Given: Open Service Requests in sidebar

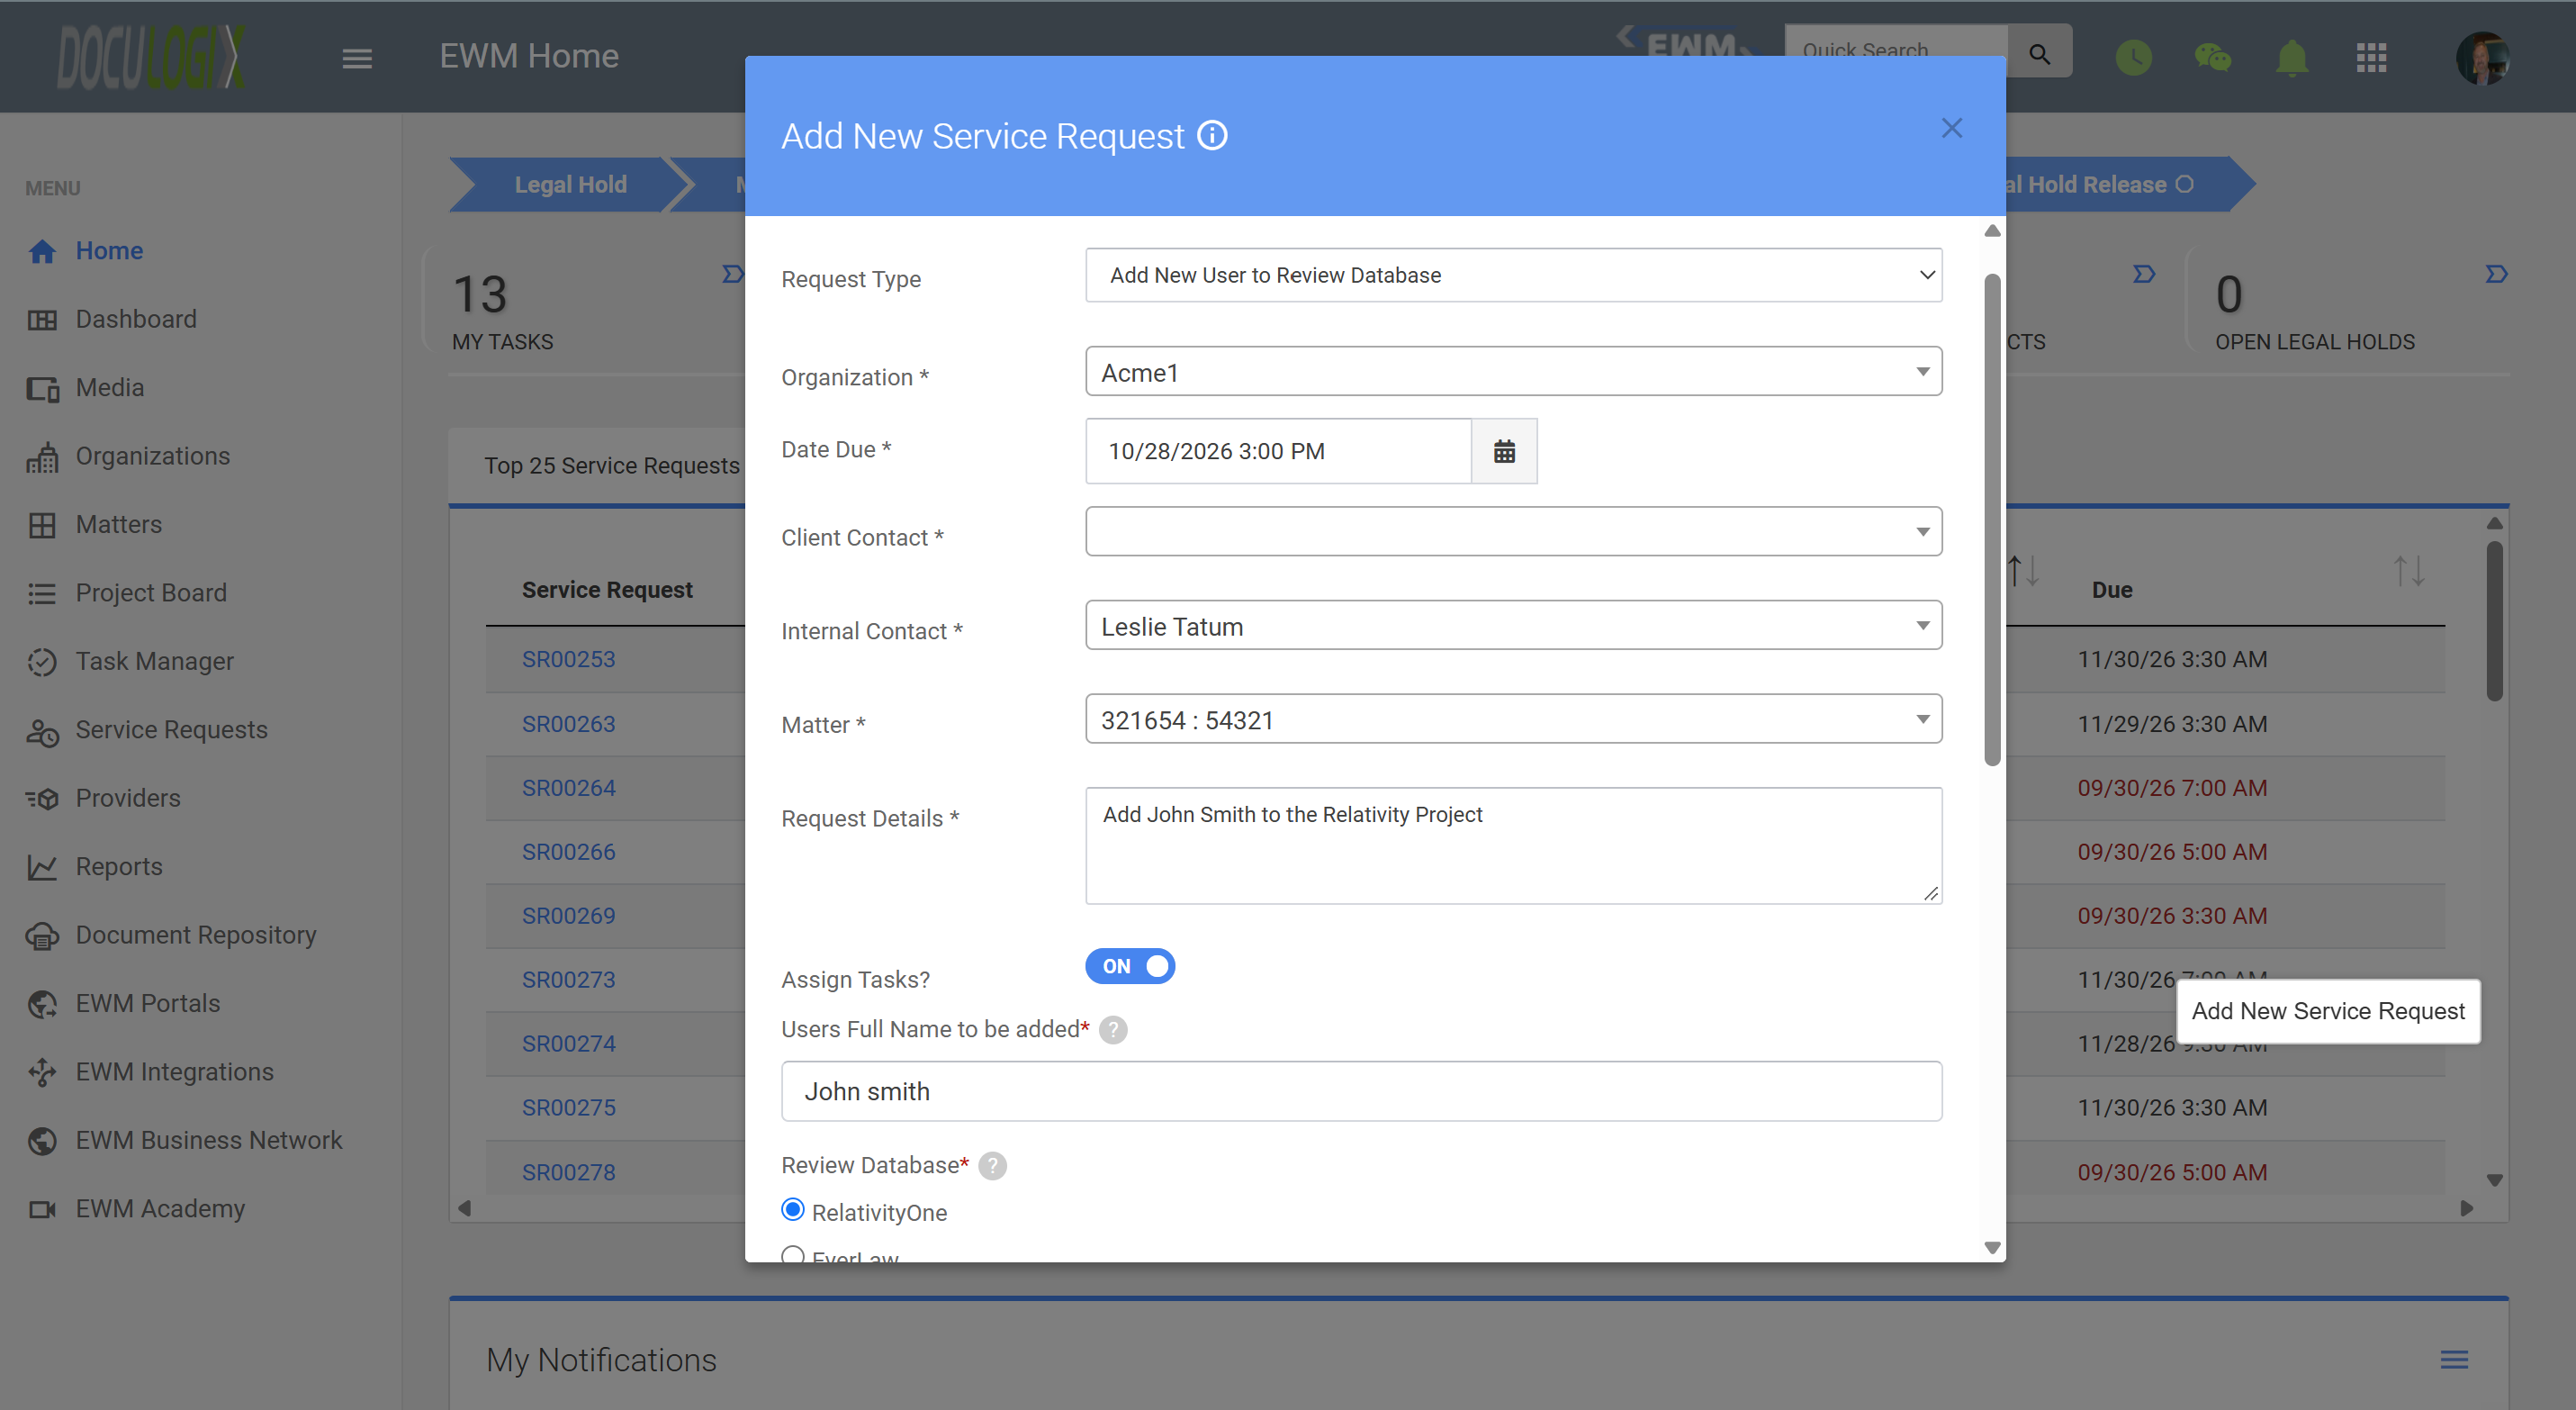Looking at the screenshot, I should point(171,730).
